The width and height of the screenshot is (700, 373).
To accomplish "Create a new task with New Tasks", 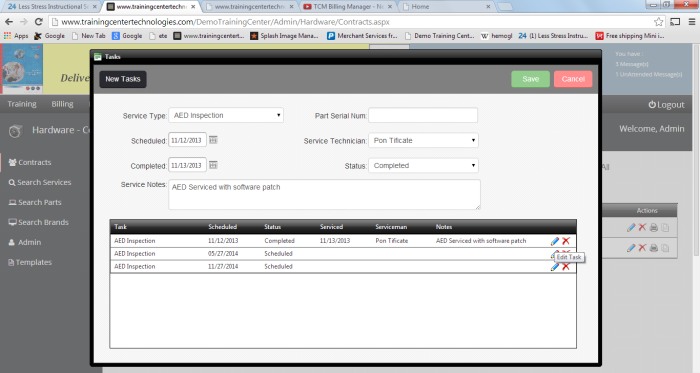I will (x=123, y=79).
